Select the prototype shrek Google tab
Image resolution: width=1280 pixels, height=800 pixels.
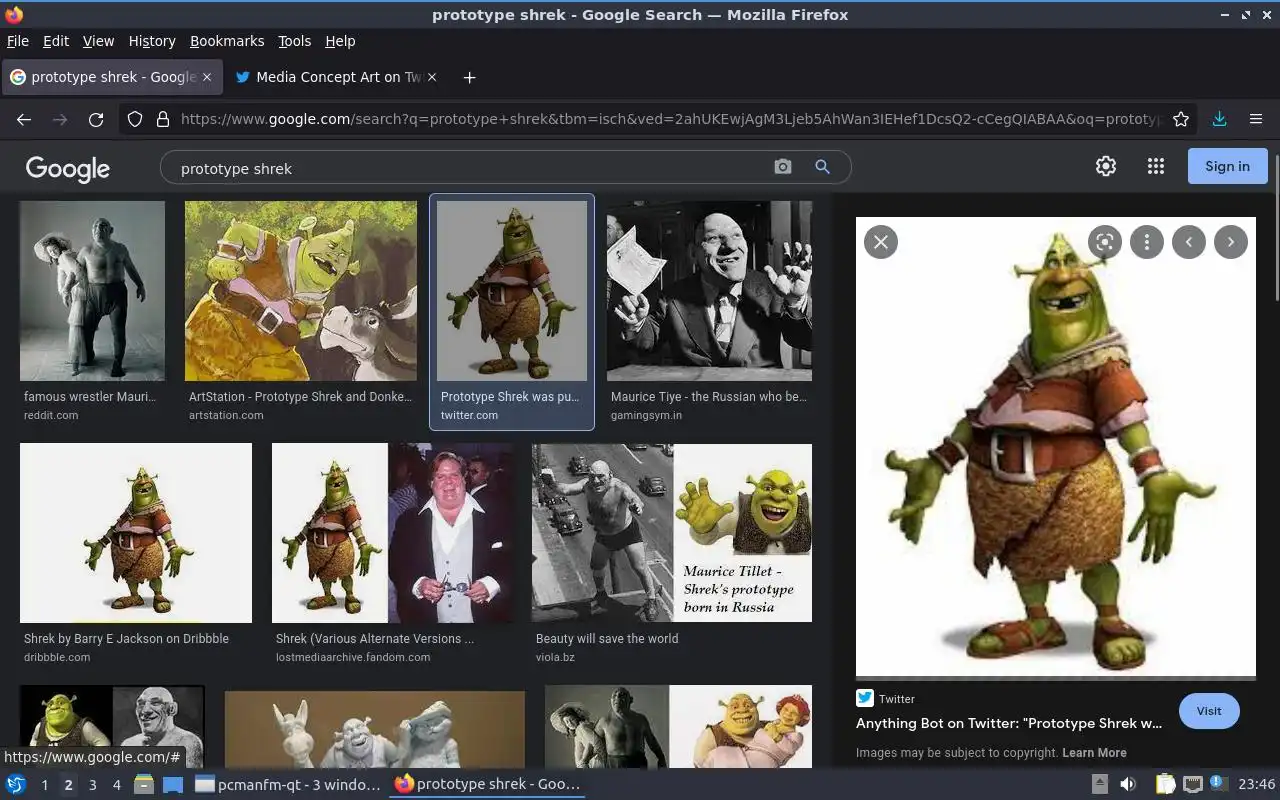110,77
